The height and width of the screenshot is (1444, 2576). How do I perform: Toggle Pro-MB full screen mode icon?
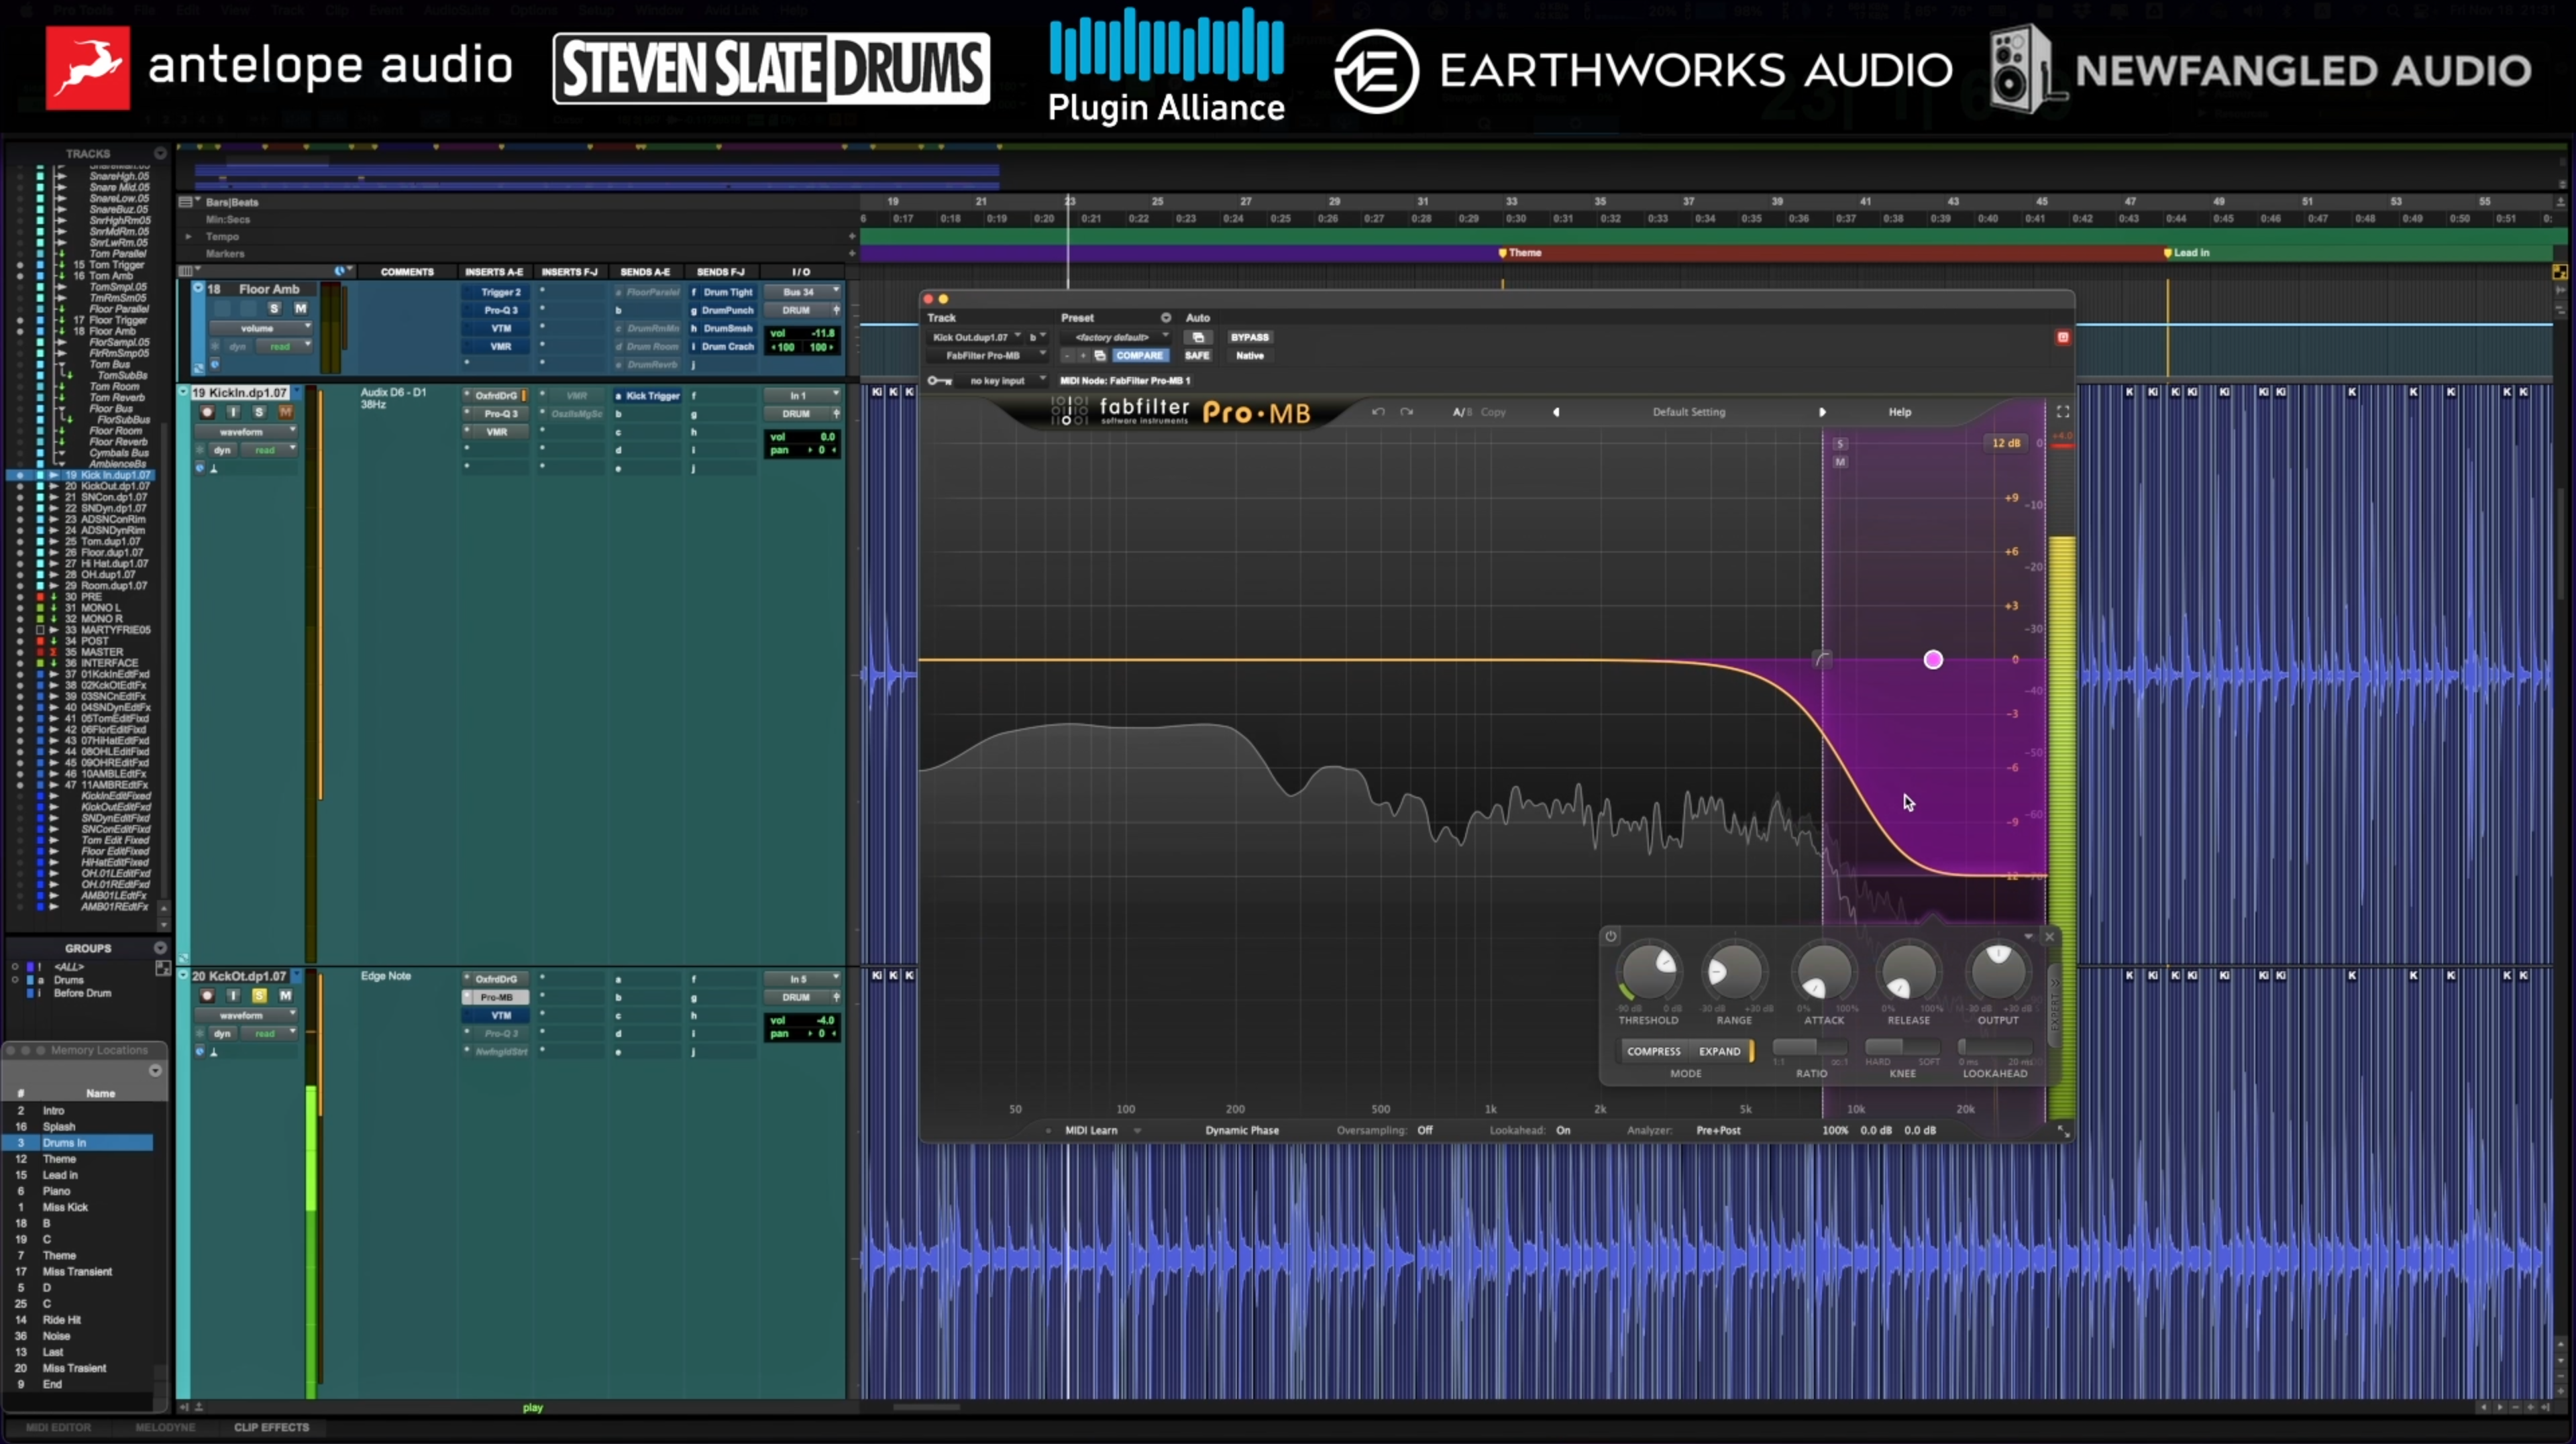tap(2062, 411)
